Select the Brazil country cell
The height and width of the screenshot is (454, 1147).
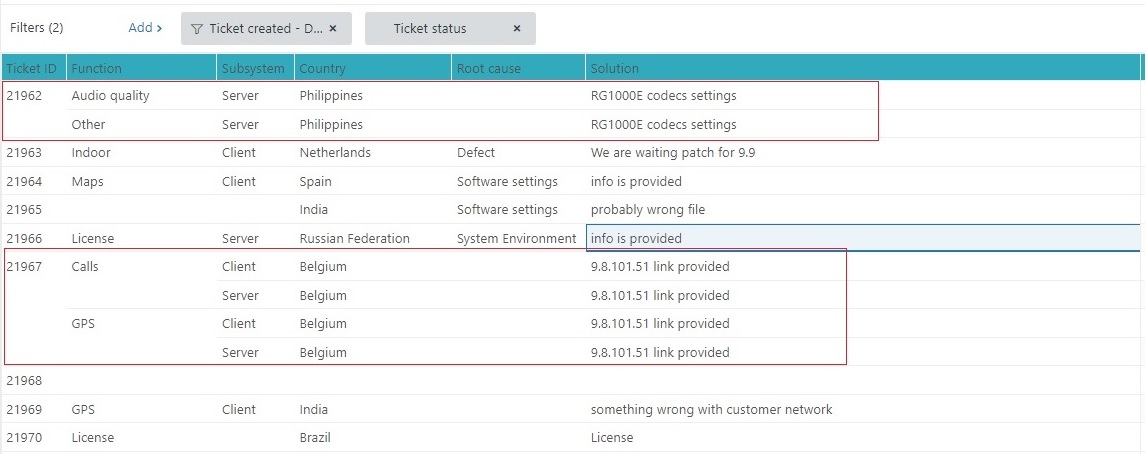pyautogui.click(x=315, y=438)
